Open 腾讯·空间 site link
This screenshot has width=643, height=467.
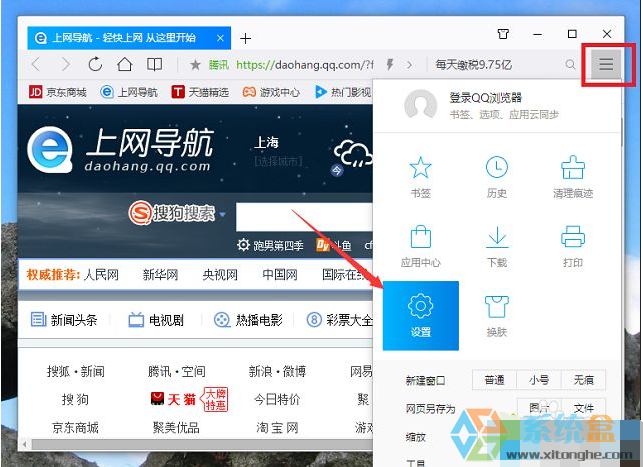click(176, 371)
